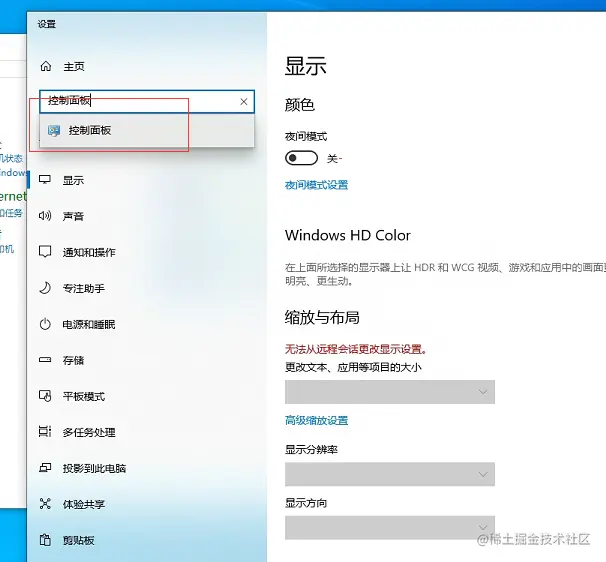Select 通知和操作 in the sidebar
The height and width of the screenshot is (562, 606).
tap(89, 252)
